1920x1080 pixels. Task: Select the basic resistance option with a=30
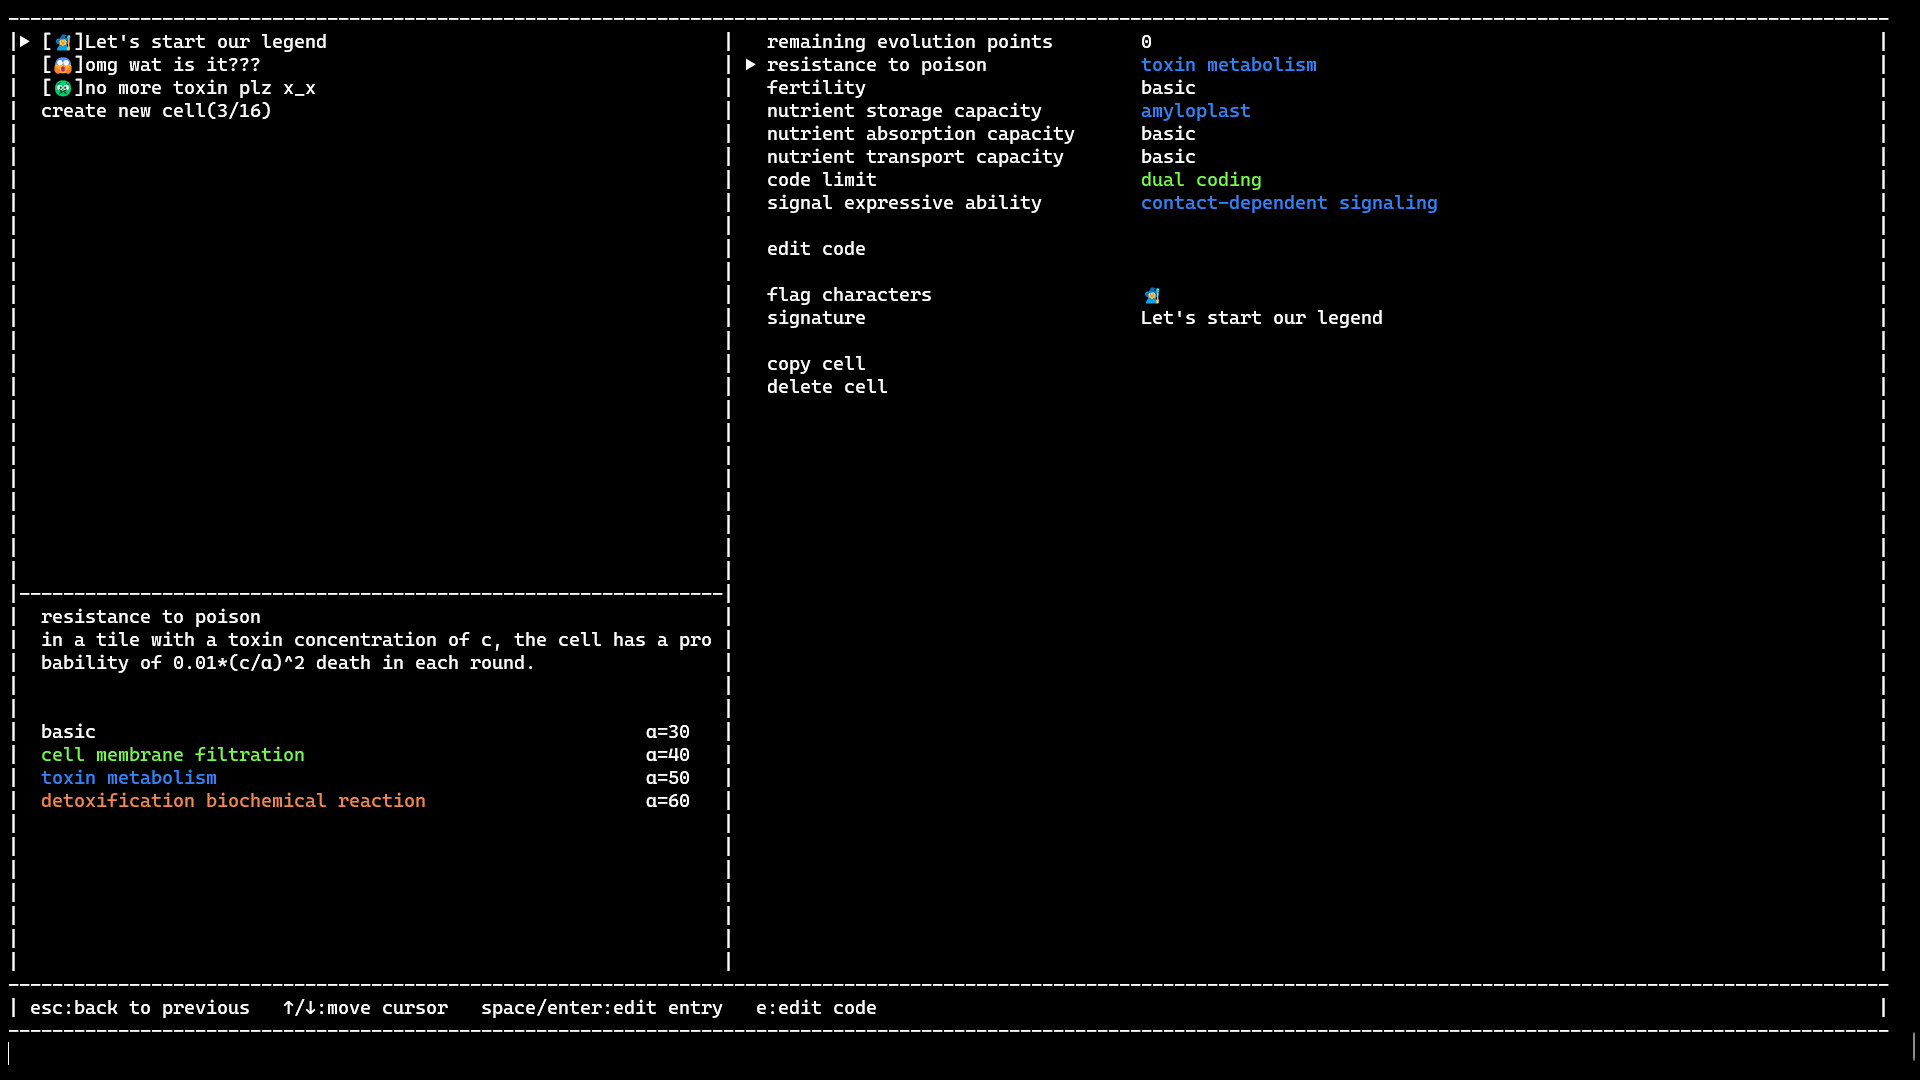tap(68, 732)
